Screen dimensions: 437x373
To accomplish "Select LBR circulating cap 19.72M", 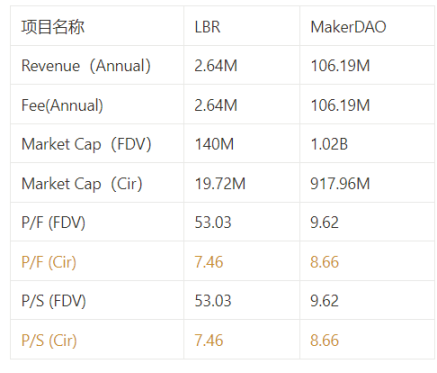I will 220,184.
